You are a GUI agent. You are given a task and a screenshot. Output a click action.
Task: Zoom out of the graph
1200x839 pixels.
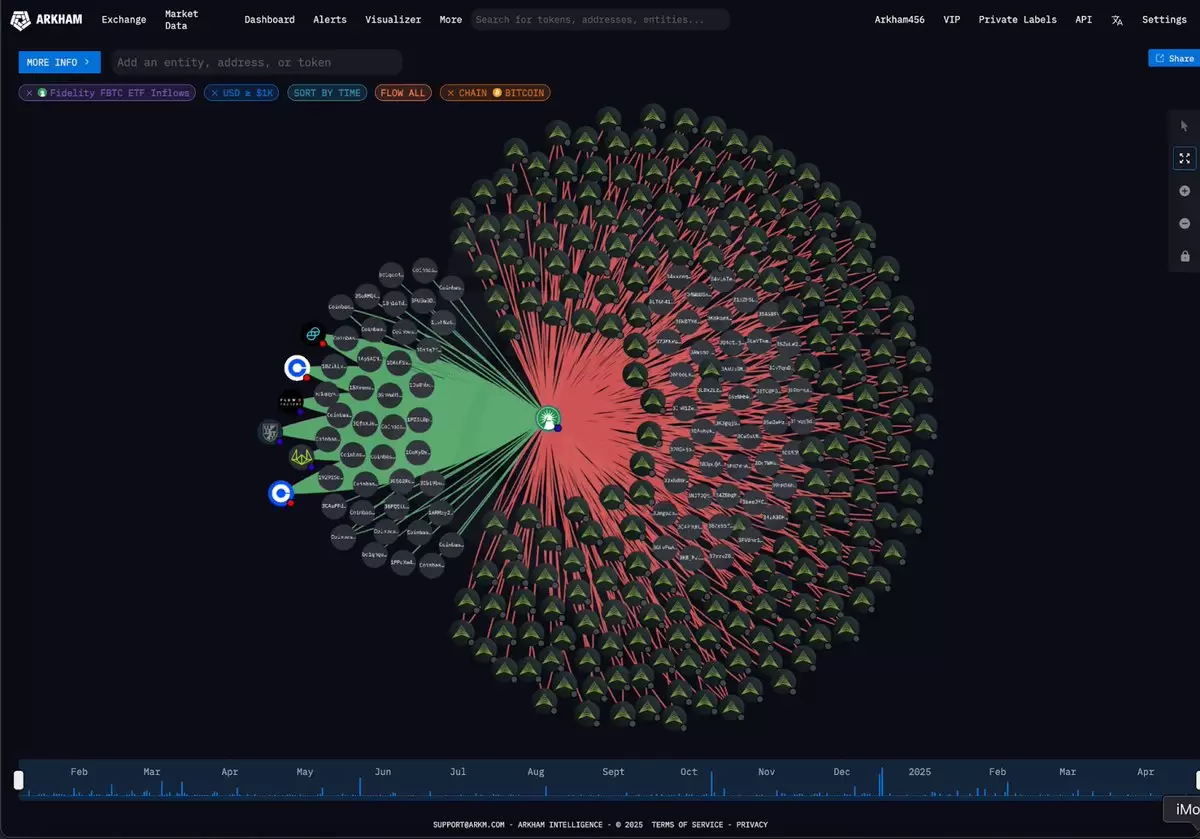(x=1185, y=224)
